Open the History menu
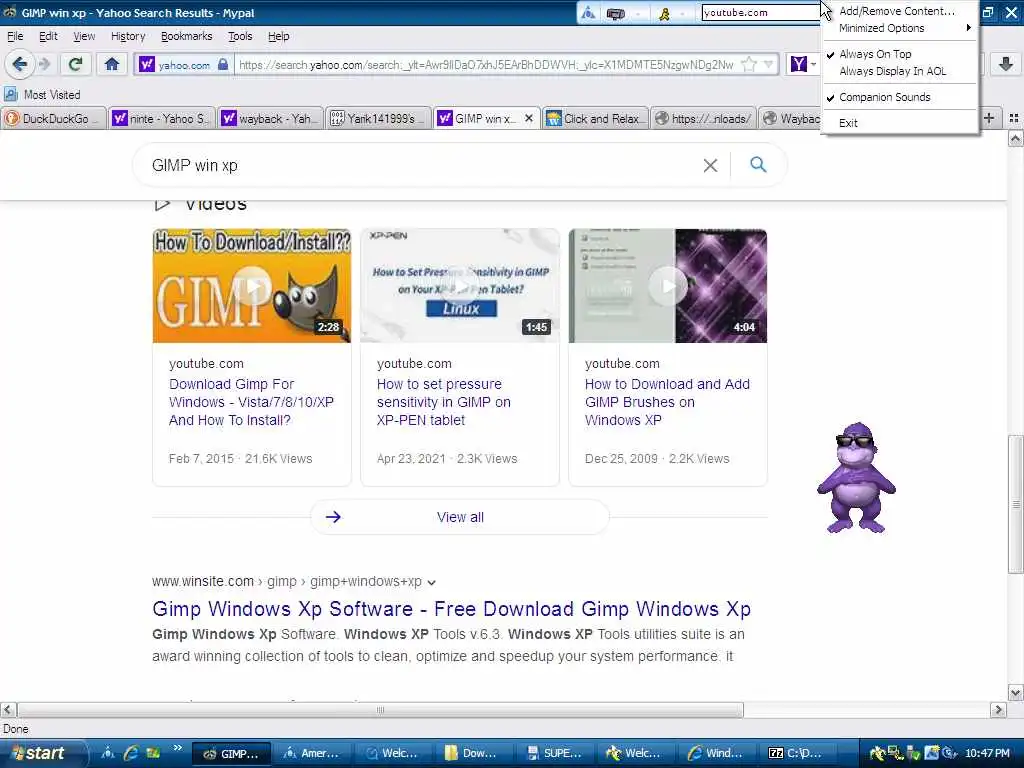The width and height of the screenshot is (1024, 768). 128,36
